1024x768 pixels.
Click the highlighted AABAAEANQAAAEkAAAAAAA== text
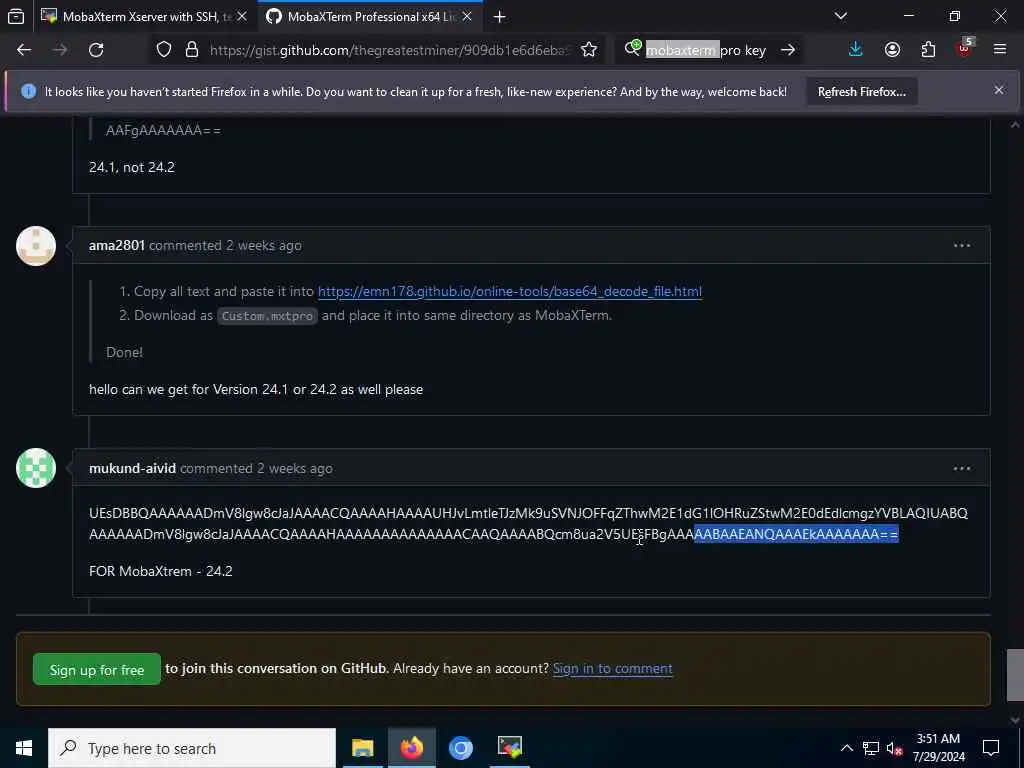[796, 534]
